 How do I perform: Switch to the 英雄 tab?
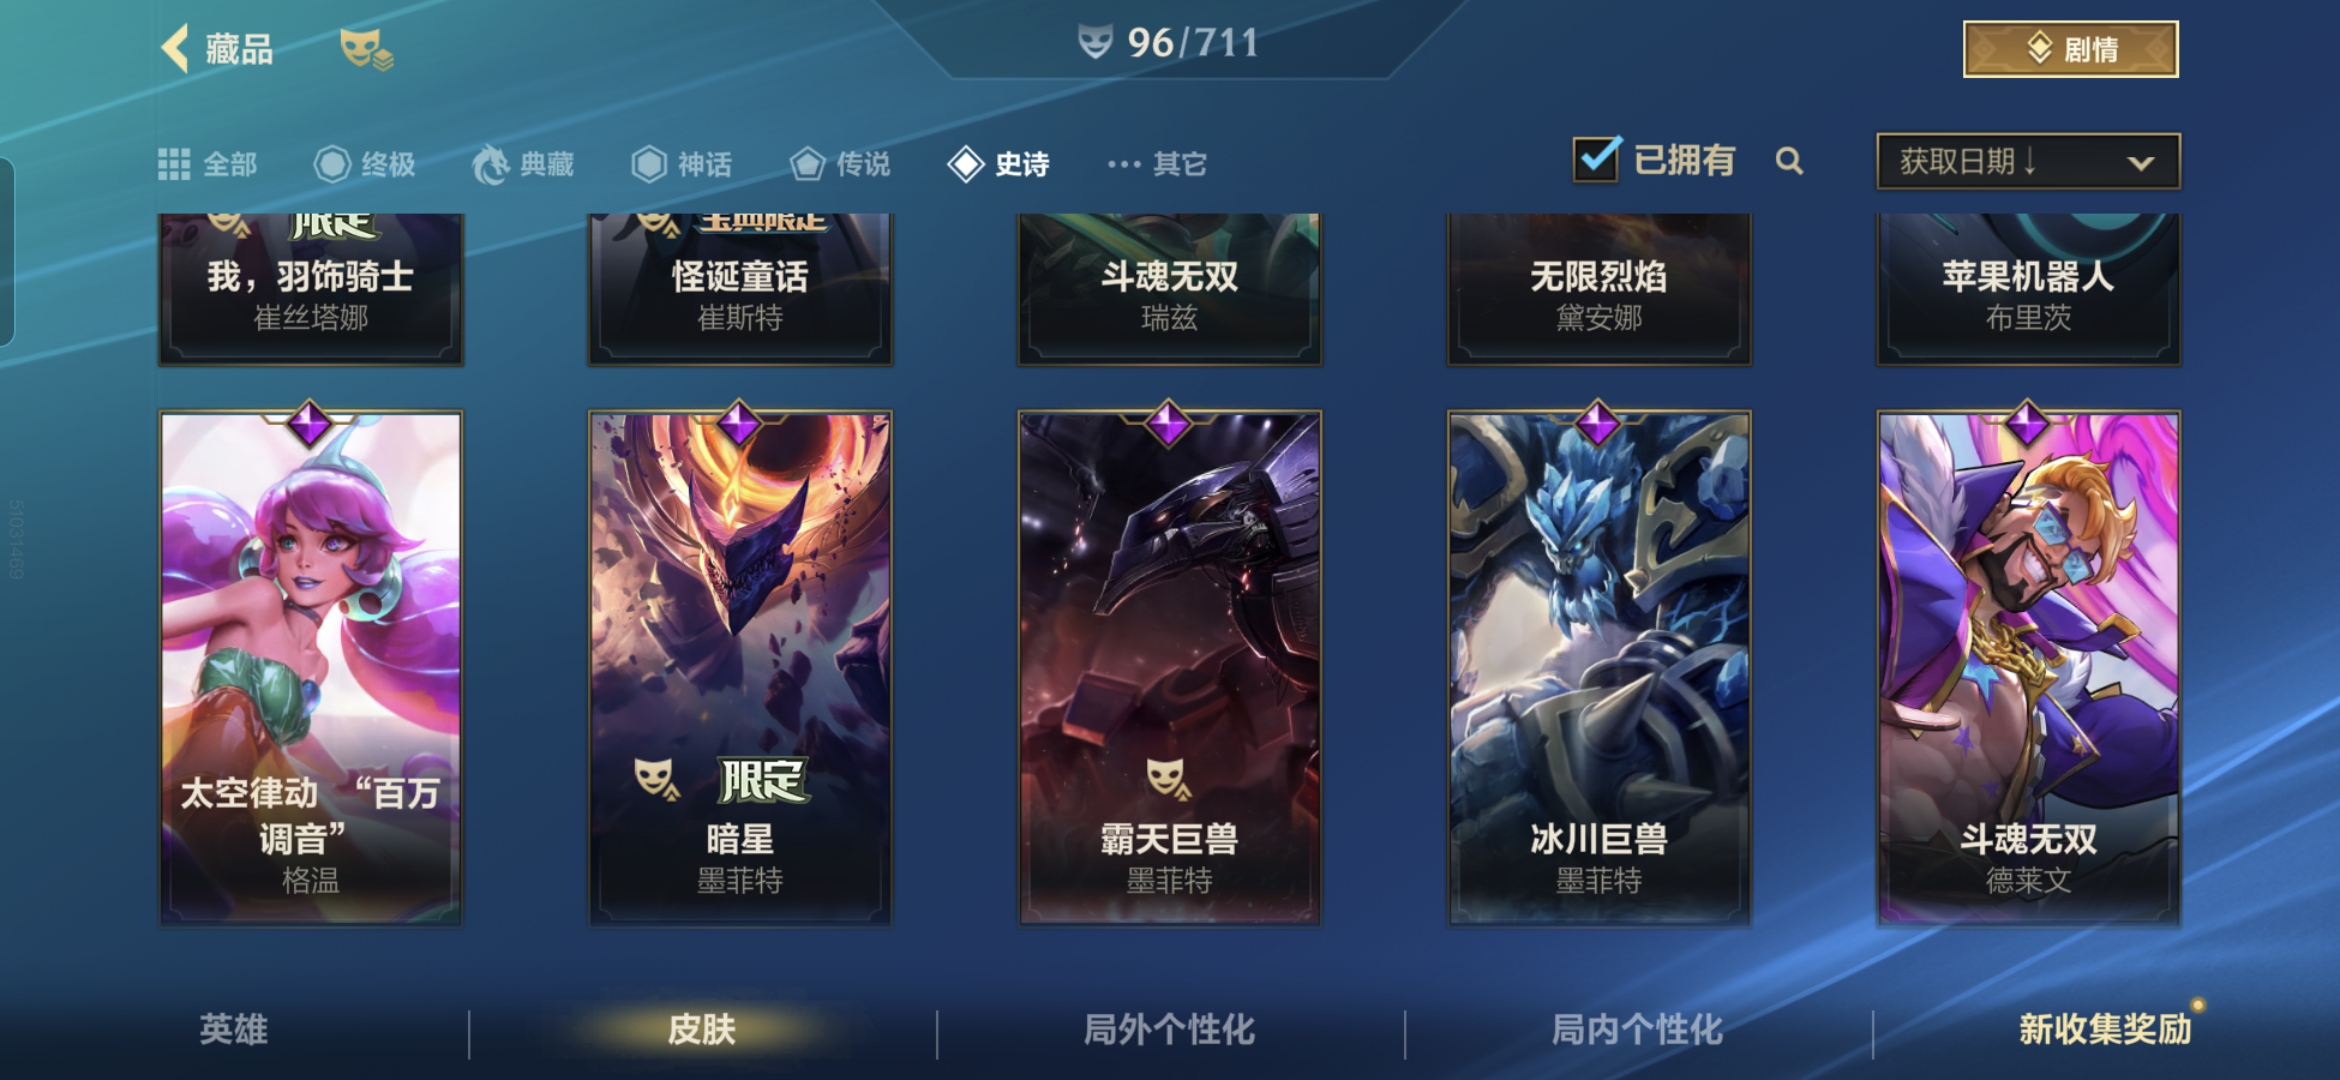[x=233, y=1029]
